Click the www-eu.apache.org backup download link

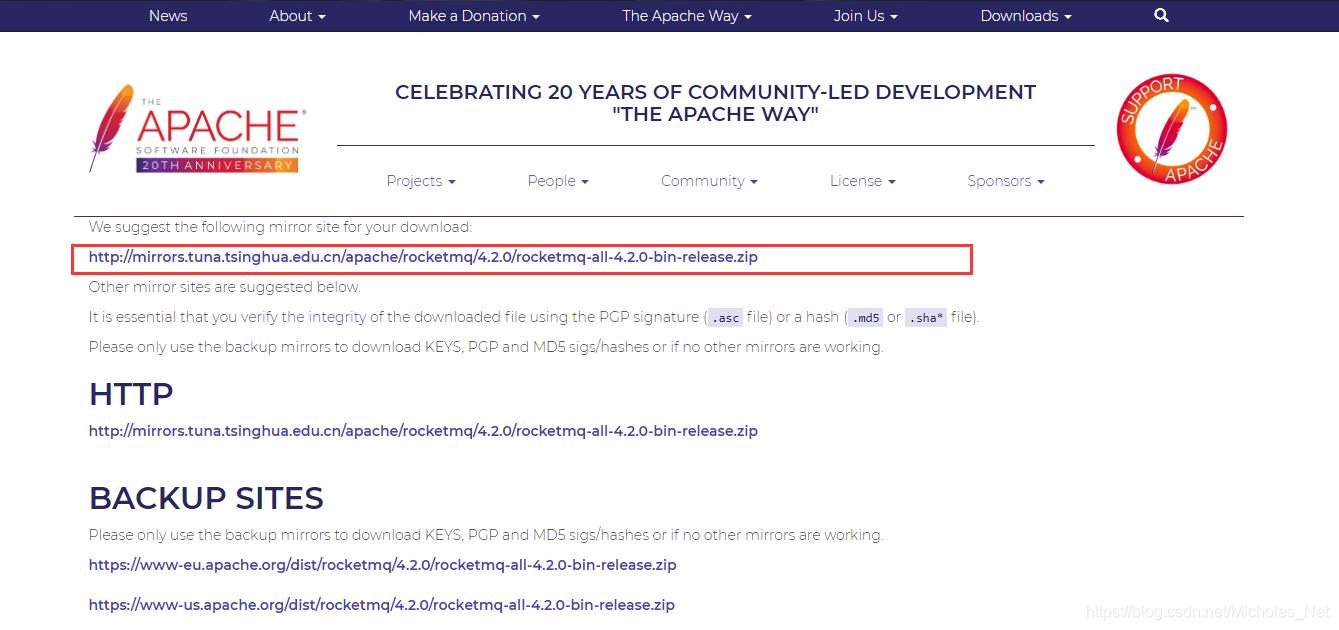pos(382,565)
